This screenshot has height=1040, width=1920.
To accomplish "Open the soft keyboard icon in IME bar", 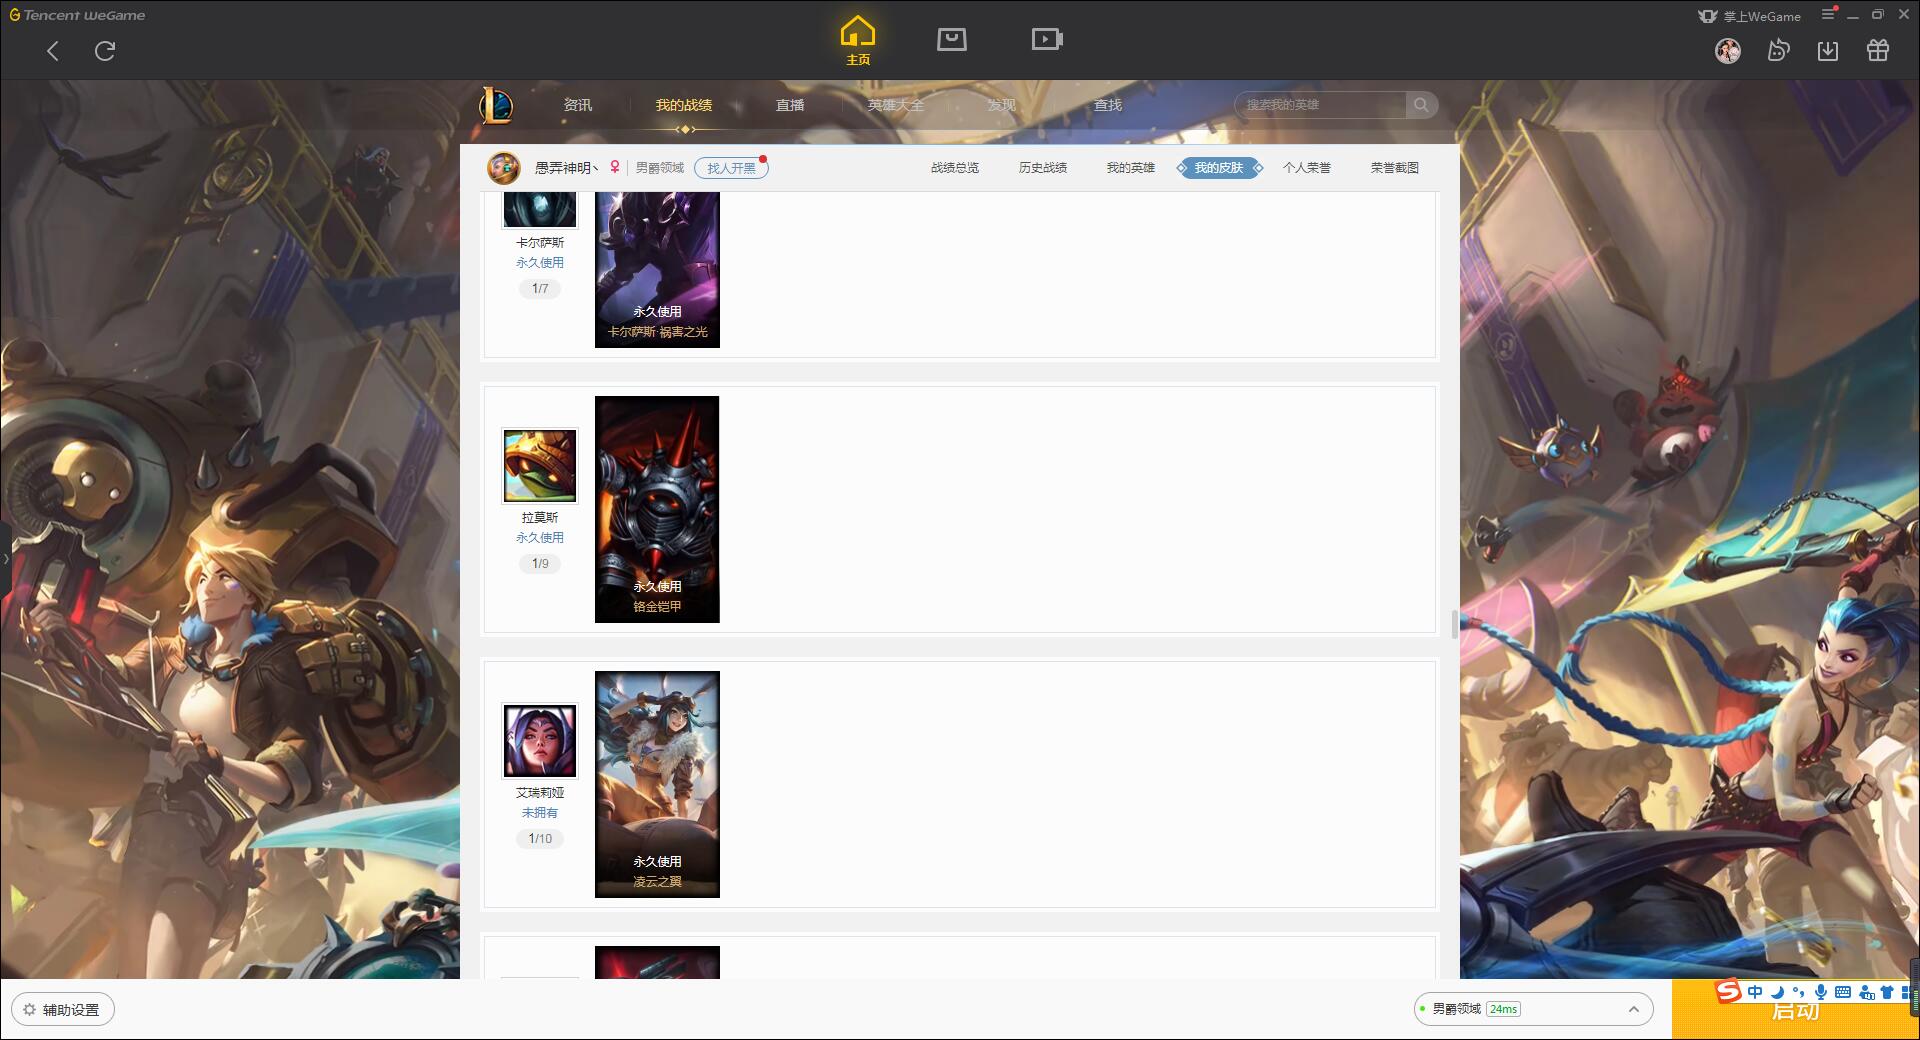I will click(1843, 992).
